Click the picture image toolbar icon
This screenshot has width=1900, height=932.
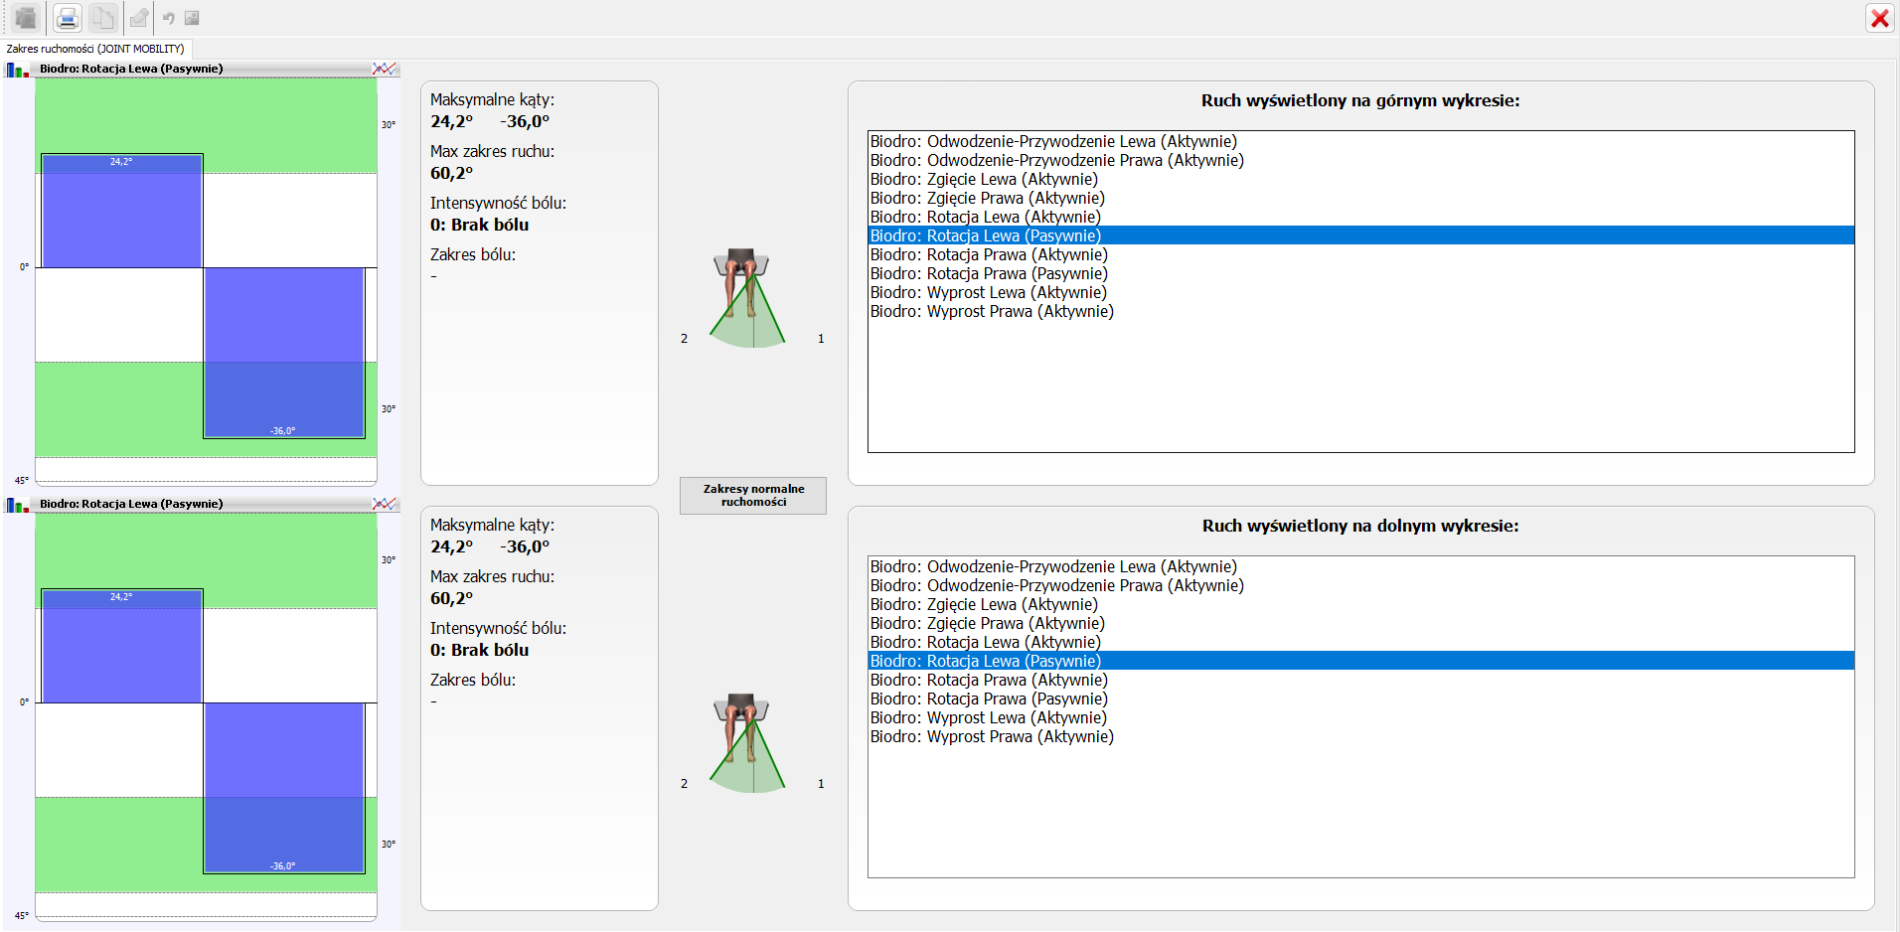(x=192, y=18)
